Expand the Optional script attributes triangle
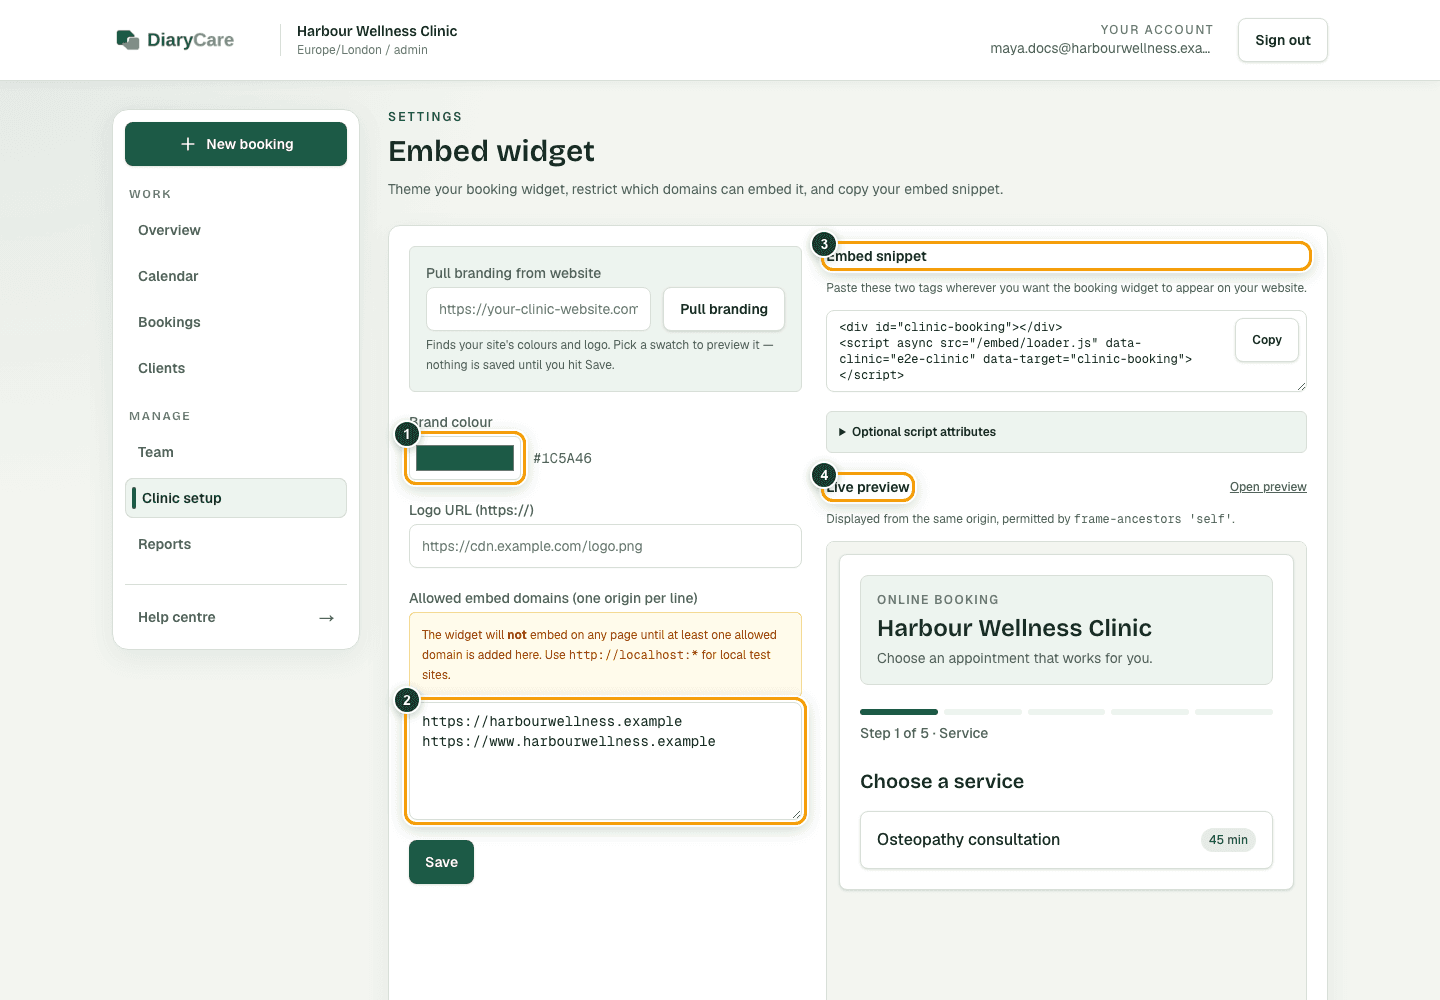This screenshot has width=1440, height=1000. click(x=842, y=432)
